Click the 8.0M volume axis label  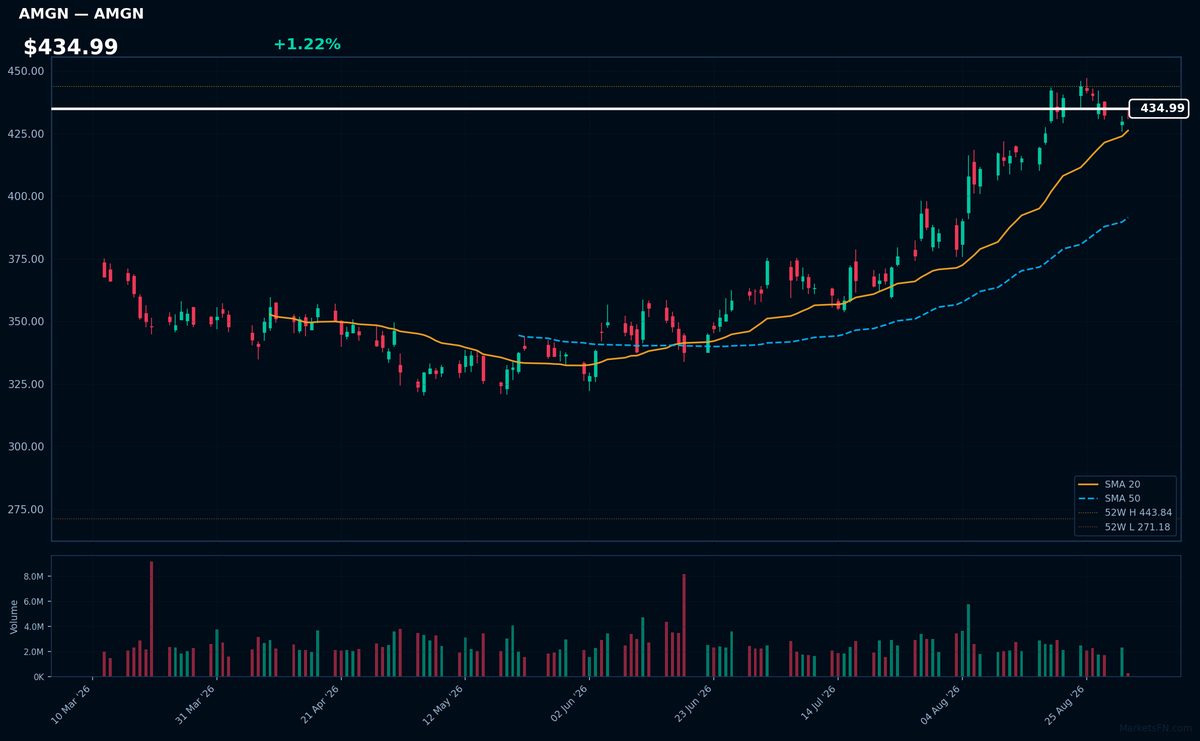pos(33,577)
